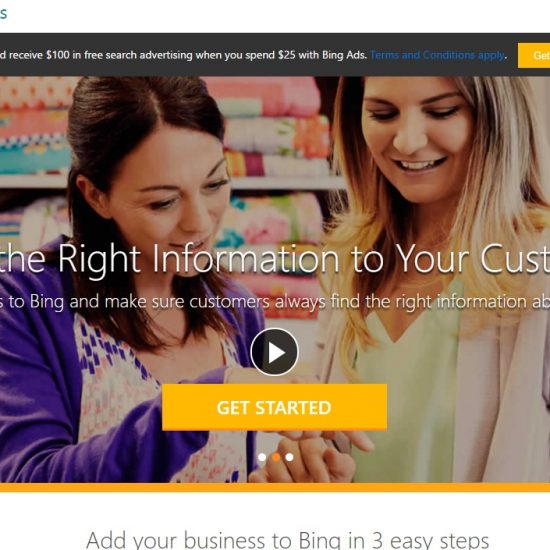Click the yellow Get button in promo bar
Image resolution: width=550 pixels, height=550 pixels.
534,55
